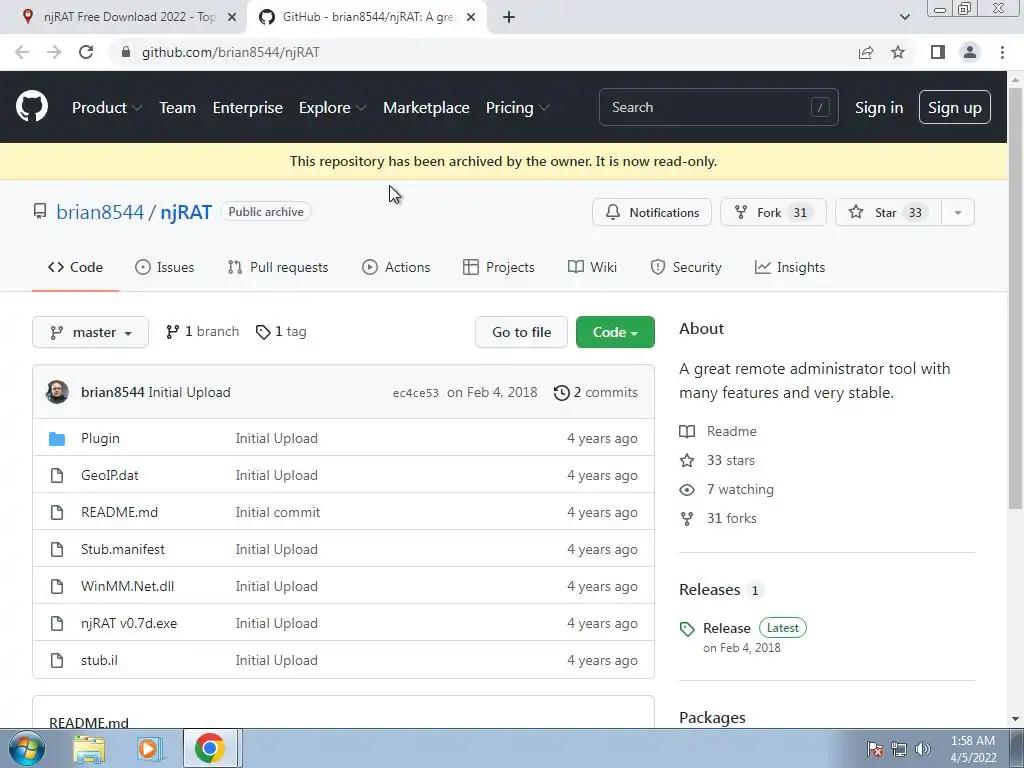
Task: Expand the Explore menu
Action: pyautogui.click(x=332, y=108)
